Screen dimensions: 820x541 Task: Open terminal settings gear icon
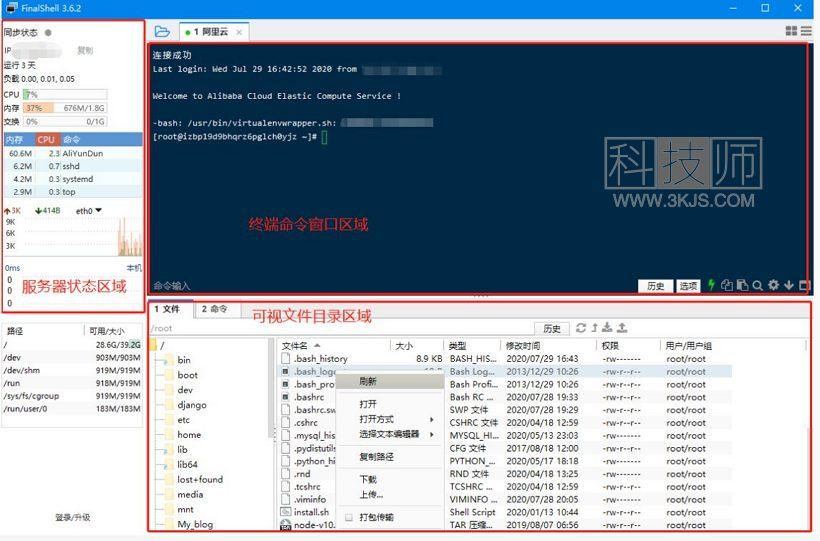773,285
